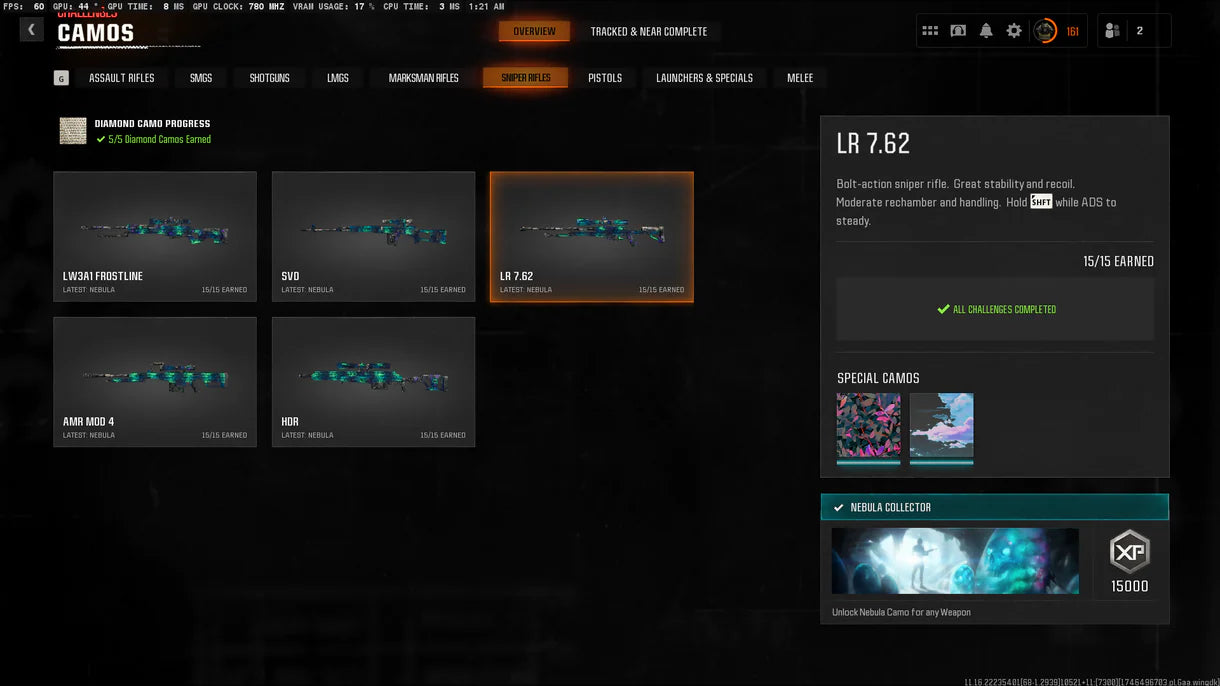This screenshot has height=686, width=1220.
Task: Select the AMR Mod 4 weapon card
Action: click(x=155, y=382)
